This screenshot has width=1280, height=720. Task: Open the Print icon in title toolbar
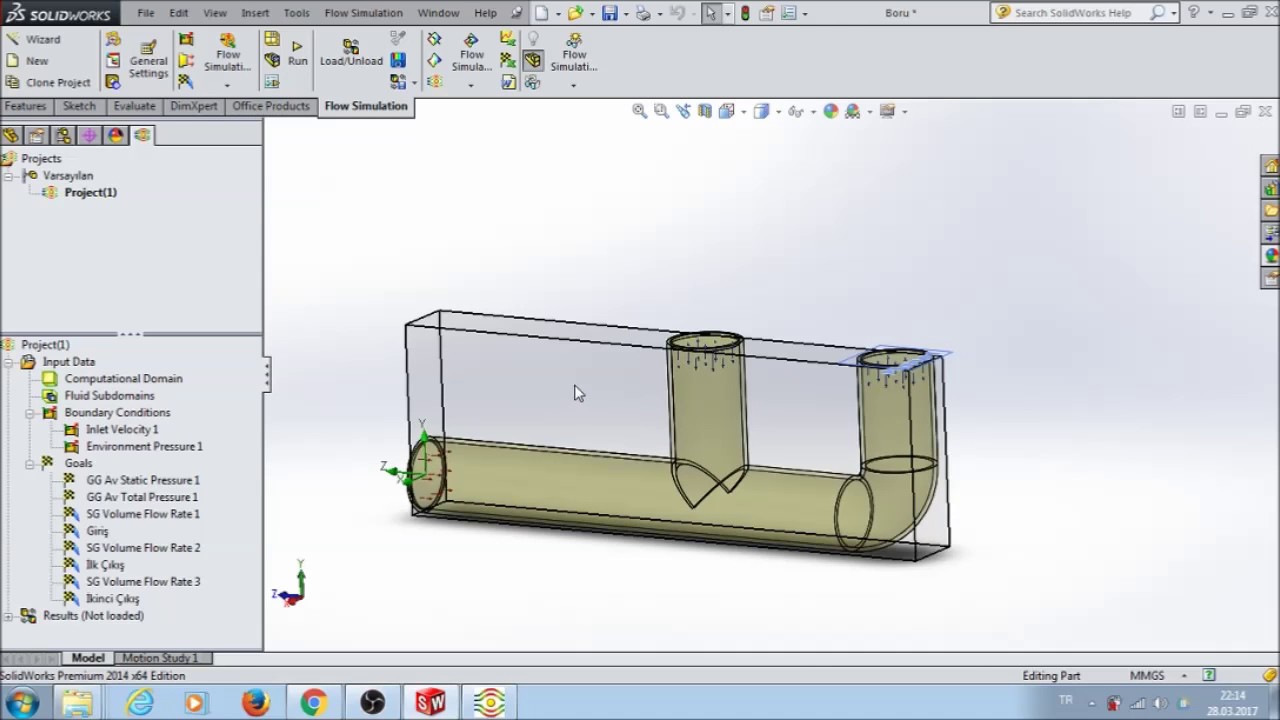click(x=643, y=13)
